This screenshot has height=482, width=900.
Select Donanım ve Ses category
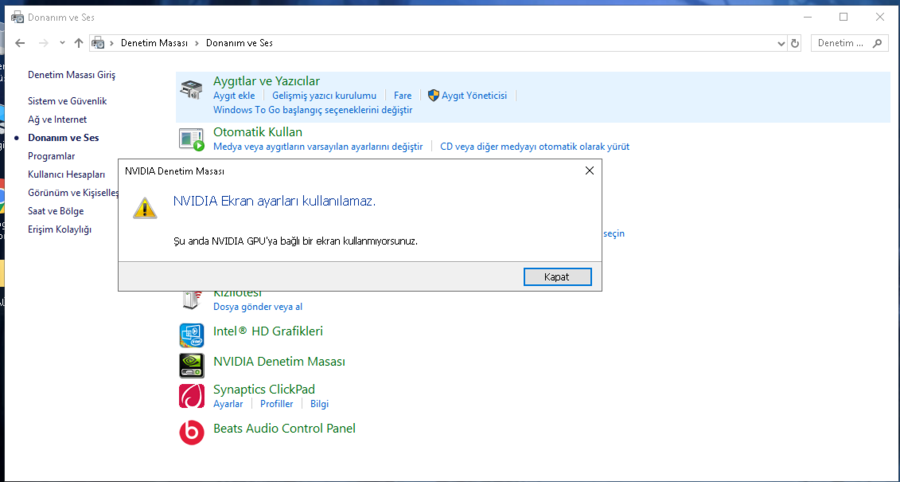tap(63, 138)
